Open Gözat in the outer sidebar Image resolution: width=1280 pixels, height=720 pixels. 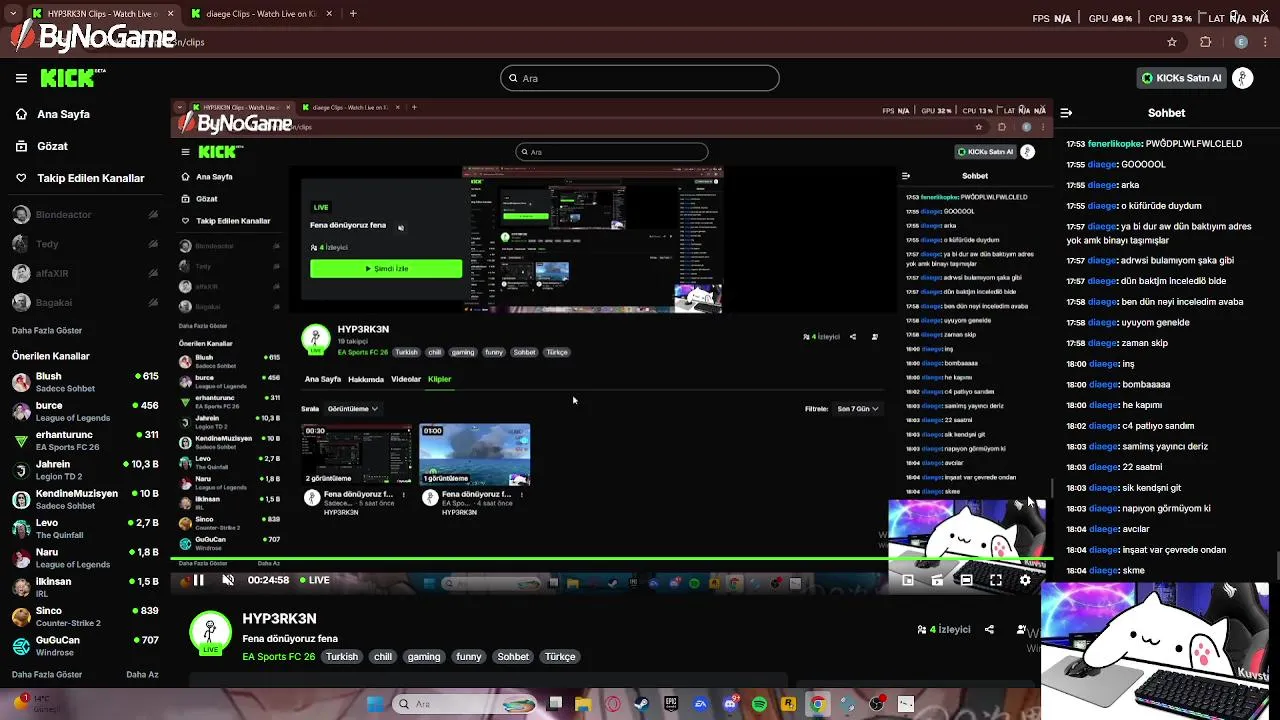pos(42,146)
